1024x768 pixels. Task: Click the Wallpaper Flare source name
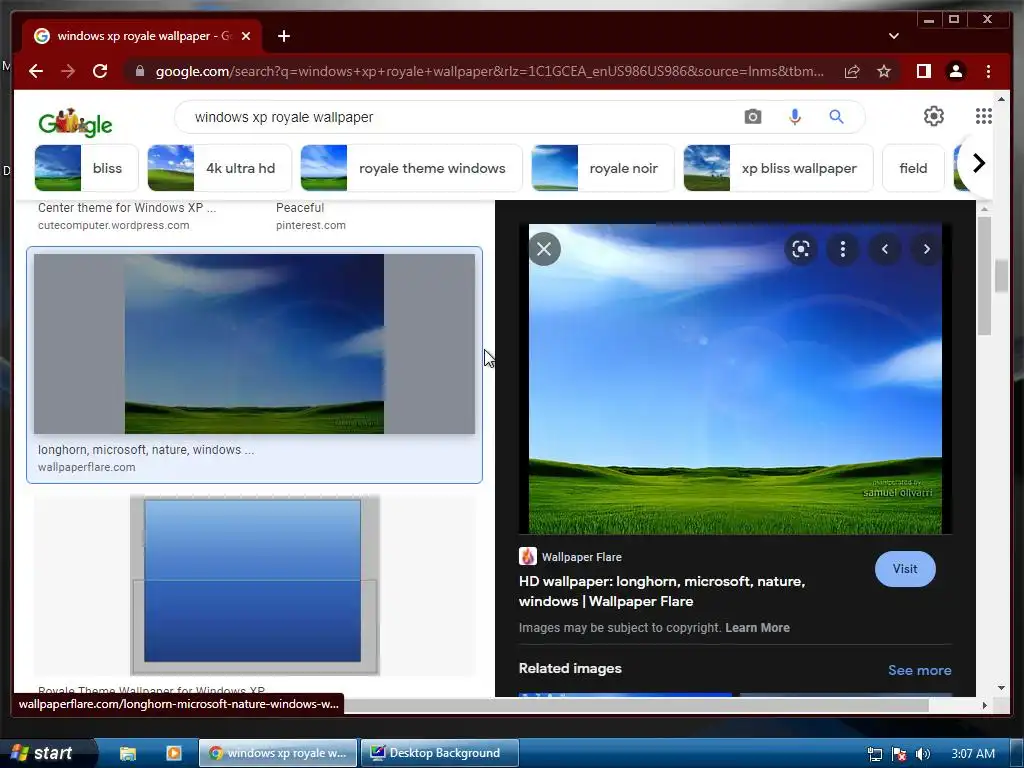pos(581,557)
